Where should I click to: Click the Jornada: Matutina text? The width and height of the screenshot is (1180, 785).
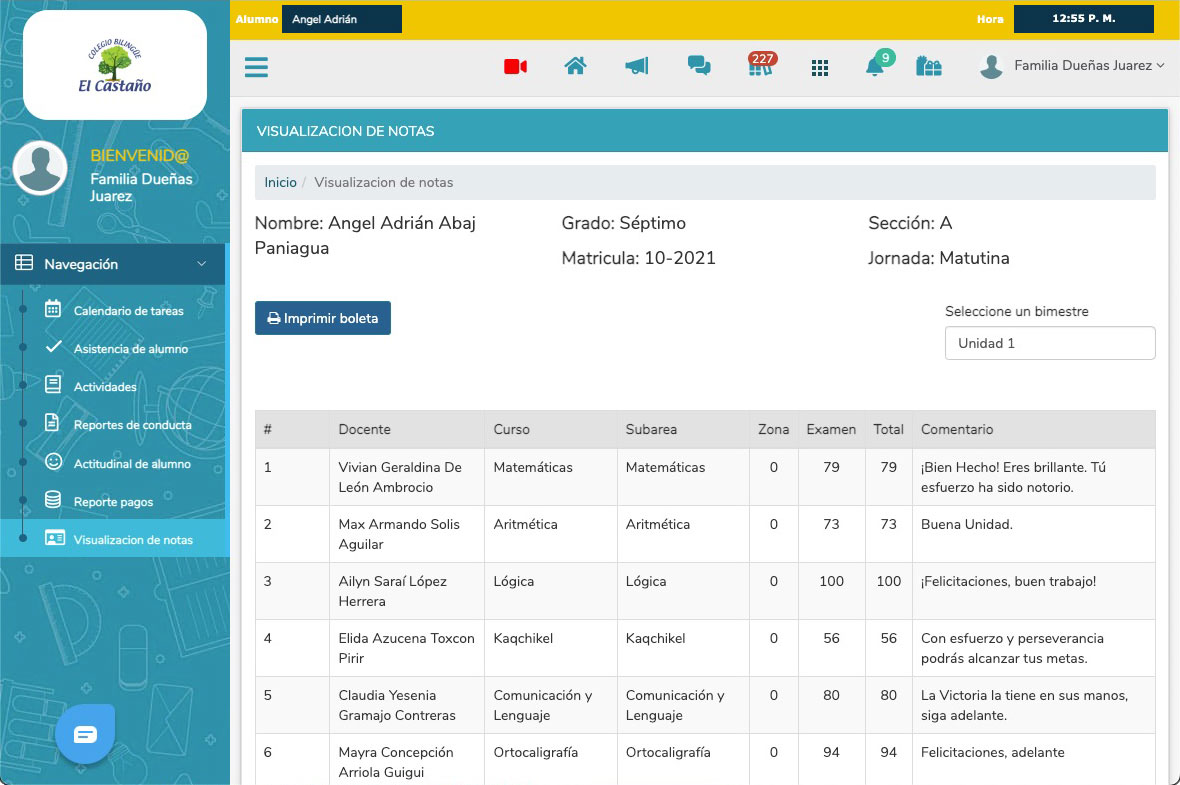pos(938,258)
